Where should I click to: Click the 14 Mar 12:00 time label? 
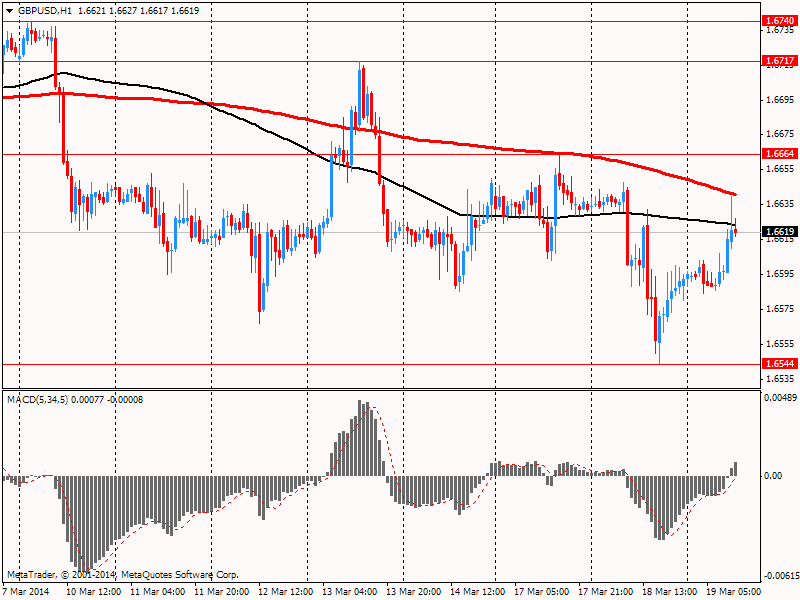click(x=481, y=592)
